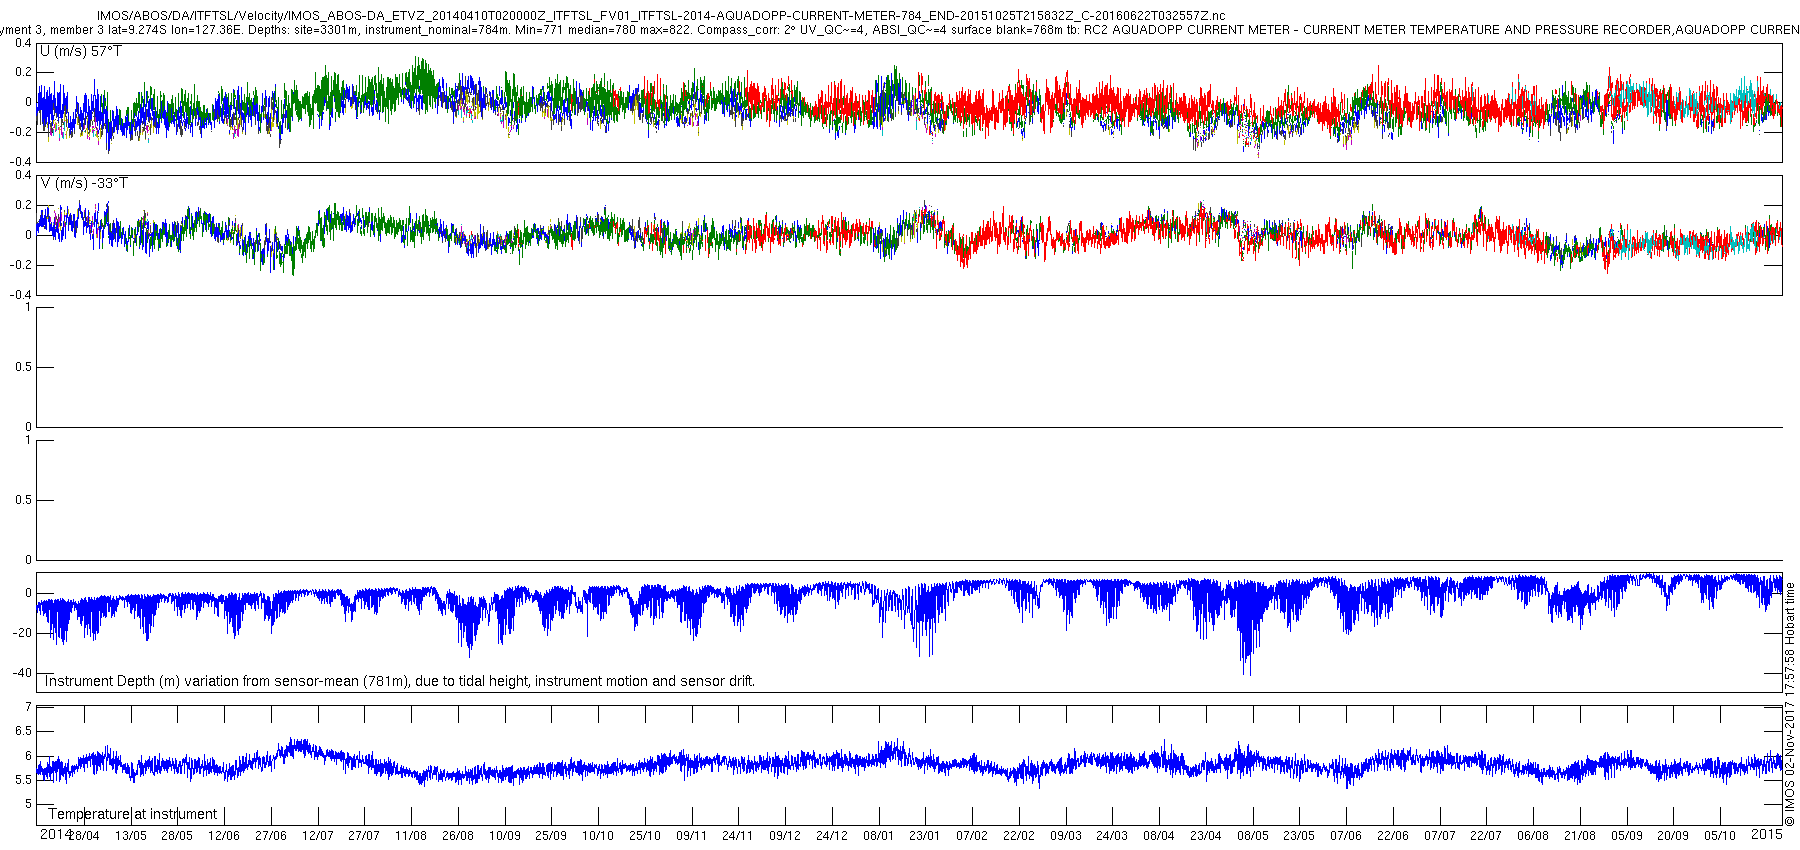
Task: Select the 25/10 date tick label
Action: 644,836
